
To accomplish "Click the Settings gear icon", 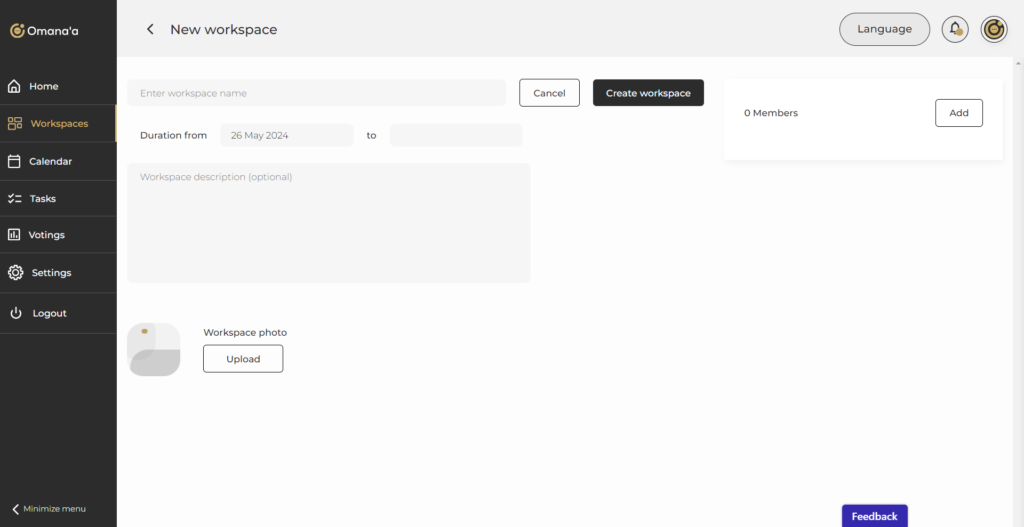I will (x=15, y=273).
